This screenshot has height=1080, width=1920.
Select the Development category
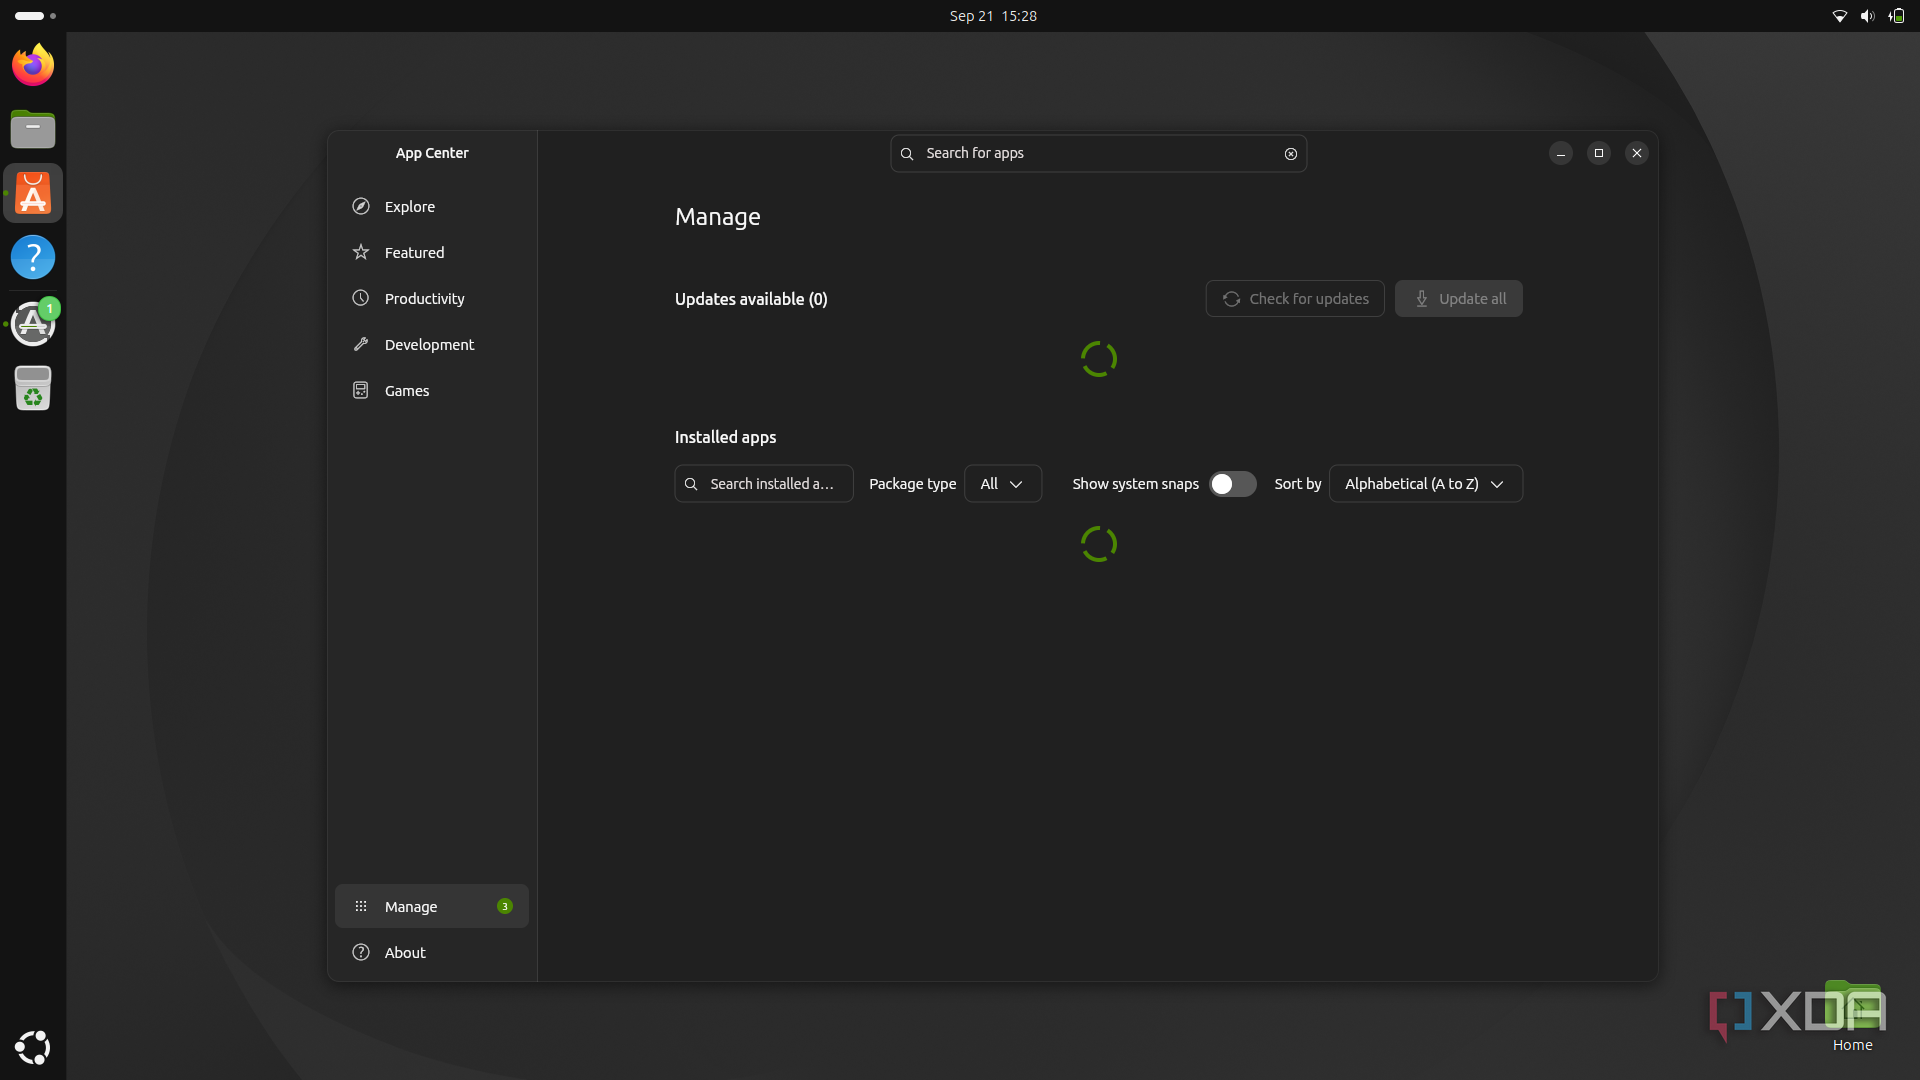(x=432, y=344)
